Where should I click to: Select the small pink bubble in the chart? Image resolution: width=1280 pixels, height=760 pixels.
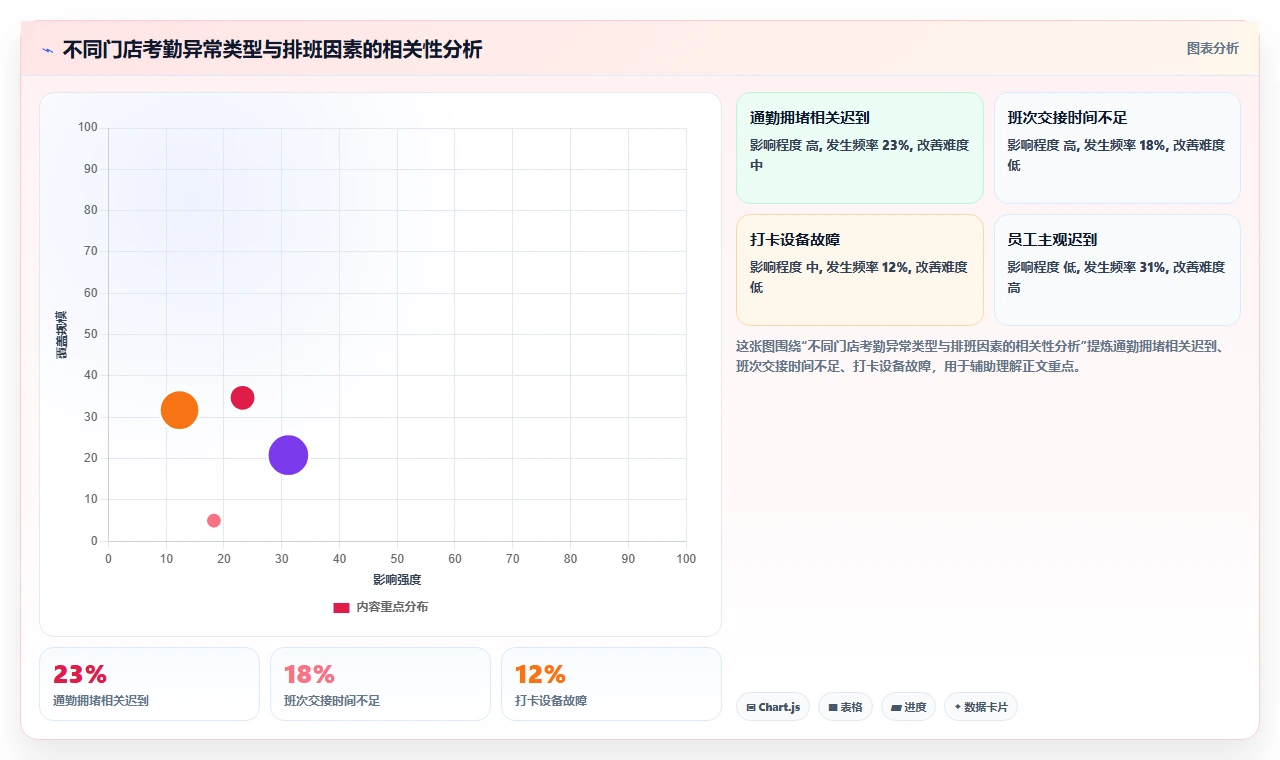pyautogui.click(x=214, y=521)
